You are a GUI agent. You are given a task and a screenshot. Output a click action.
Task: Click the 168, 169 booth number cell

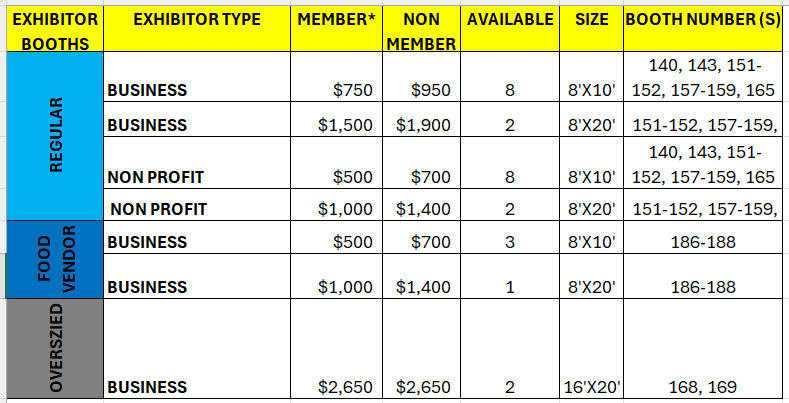(x=703, y=349)
